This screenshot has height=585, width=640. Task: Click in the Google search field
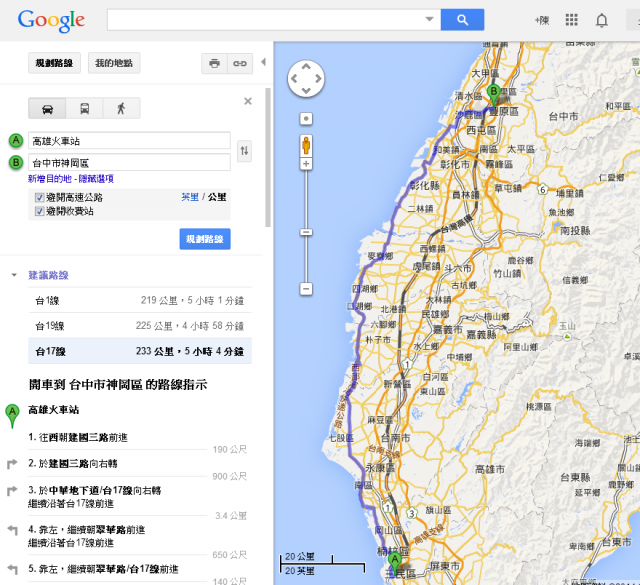(x=265, y=20)
